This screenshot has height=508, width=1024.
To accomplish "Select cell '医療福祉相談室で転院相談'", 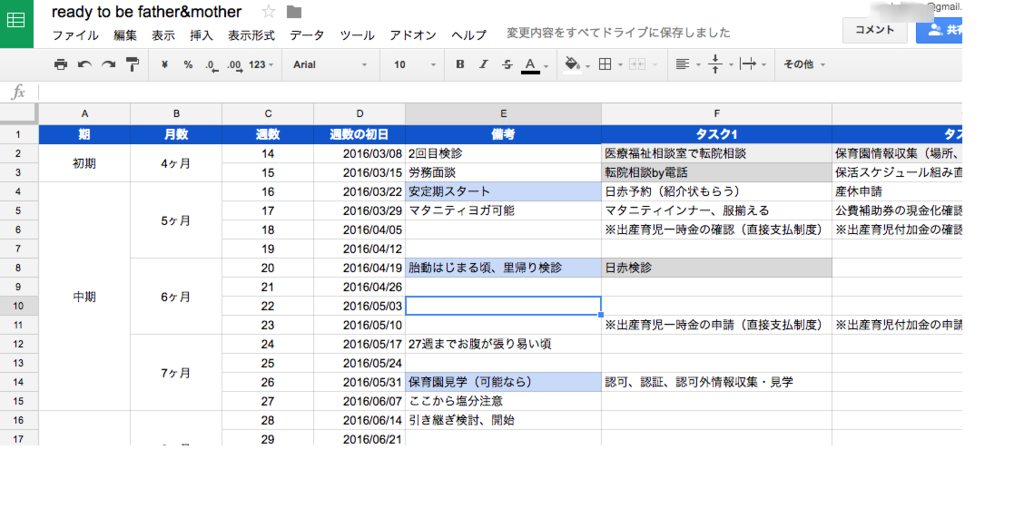I will click(716, 154).
